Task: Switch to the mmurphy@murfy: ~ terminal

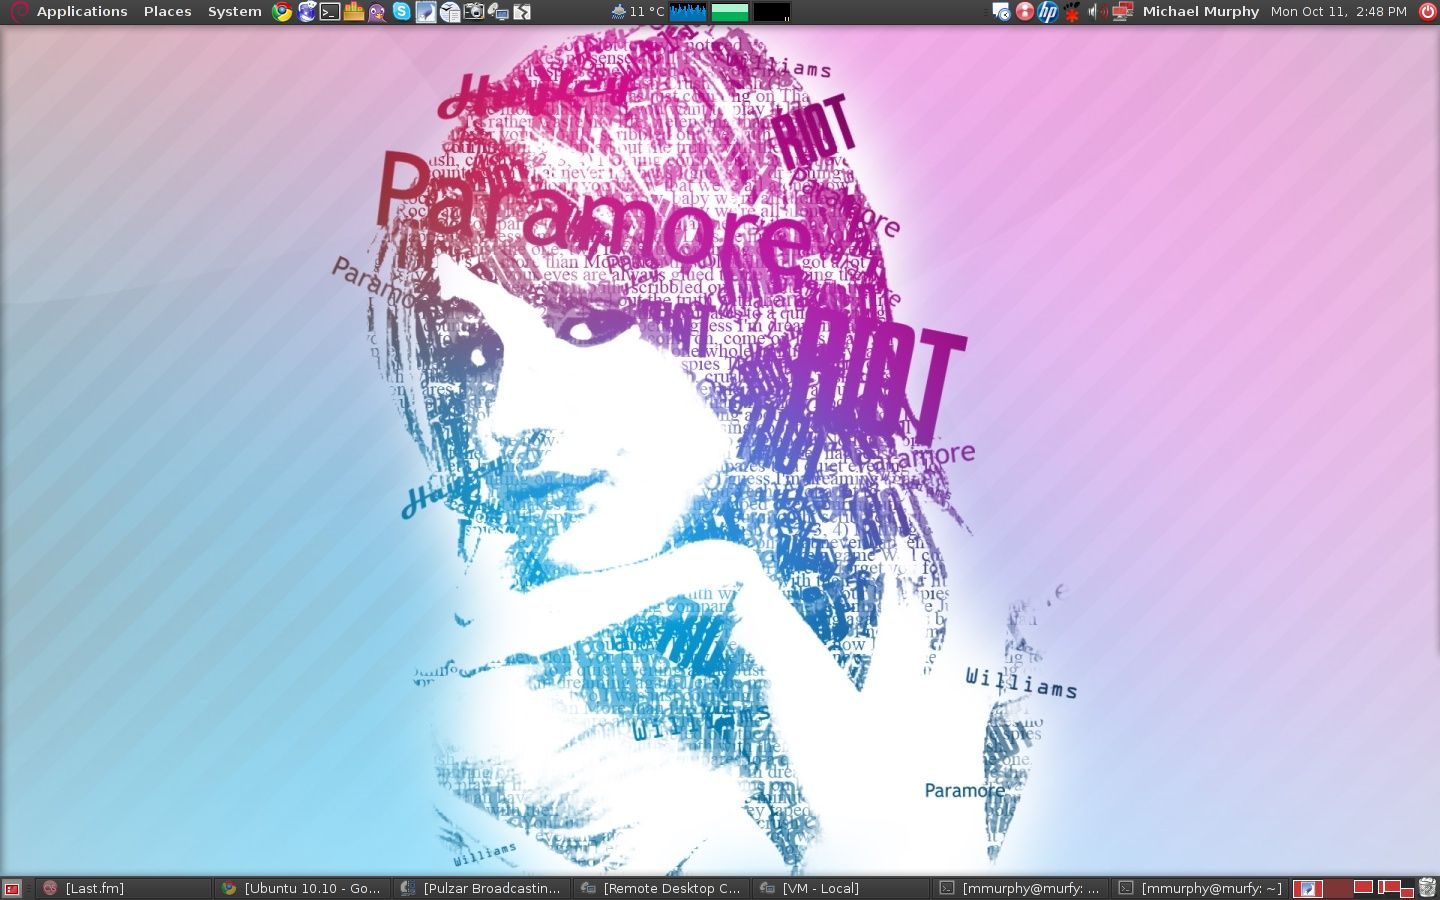Action: pos(1200,888)
